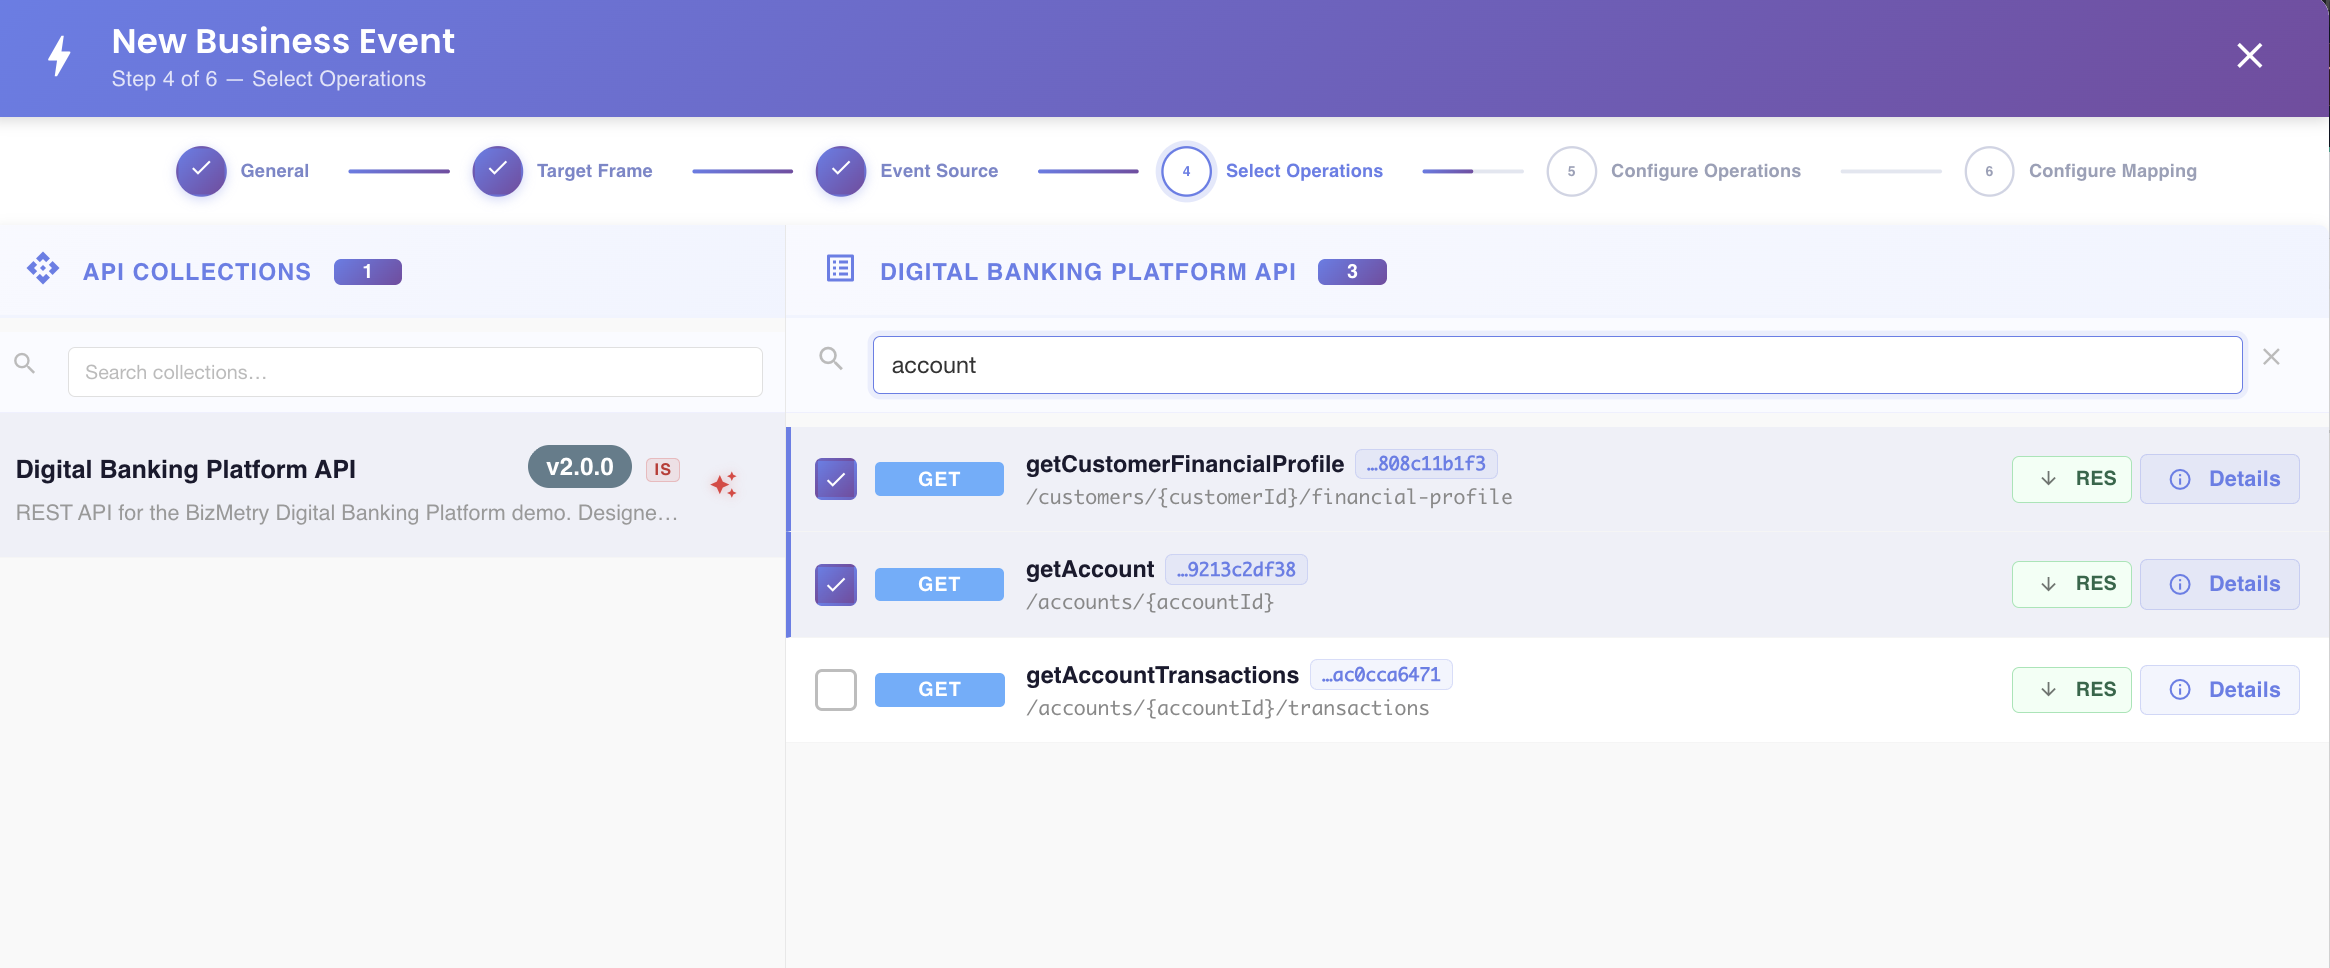Click the getAccountTransactions operation name
This screenshot has height=968, width=2330.
(x=1162, y=675)
